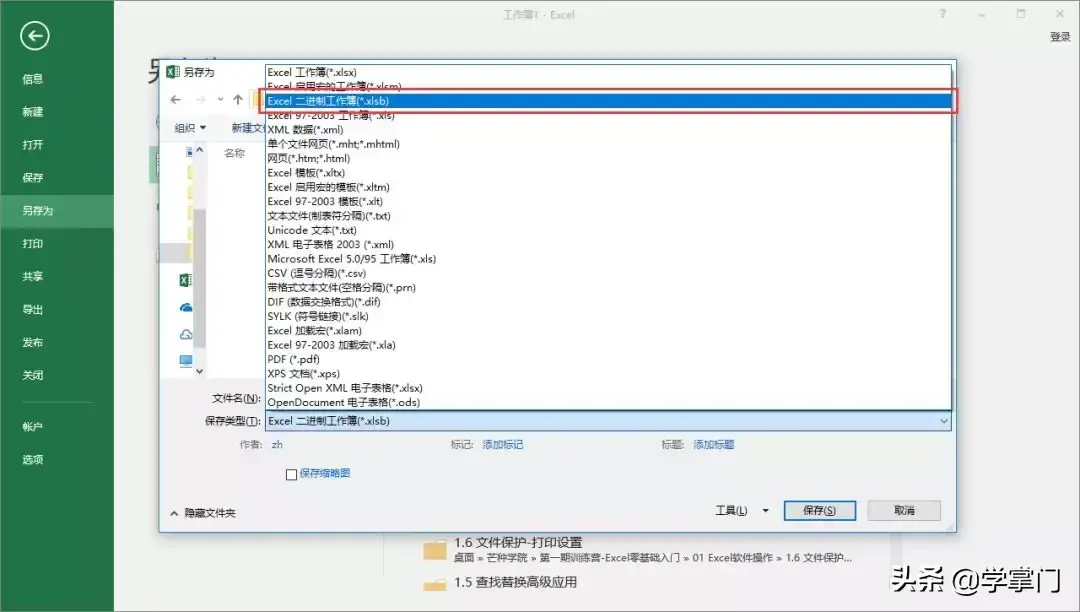Go back using dialog's left arrow
The height and width of the screenshot is (612, 1080).
(x=176, y=100)
